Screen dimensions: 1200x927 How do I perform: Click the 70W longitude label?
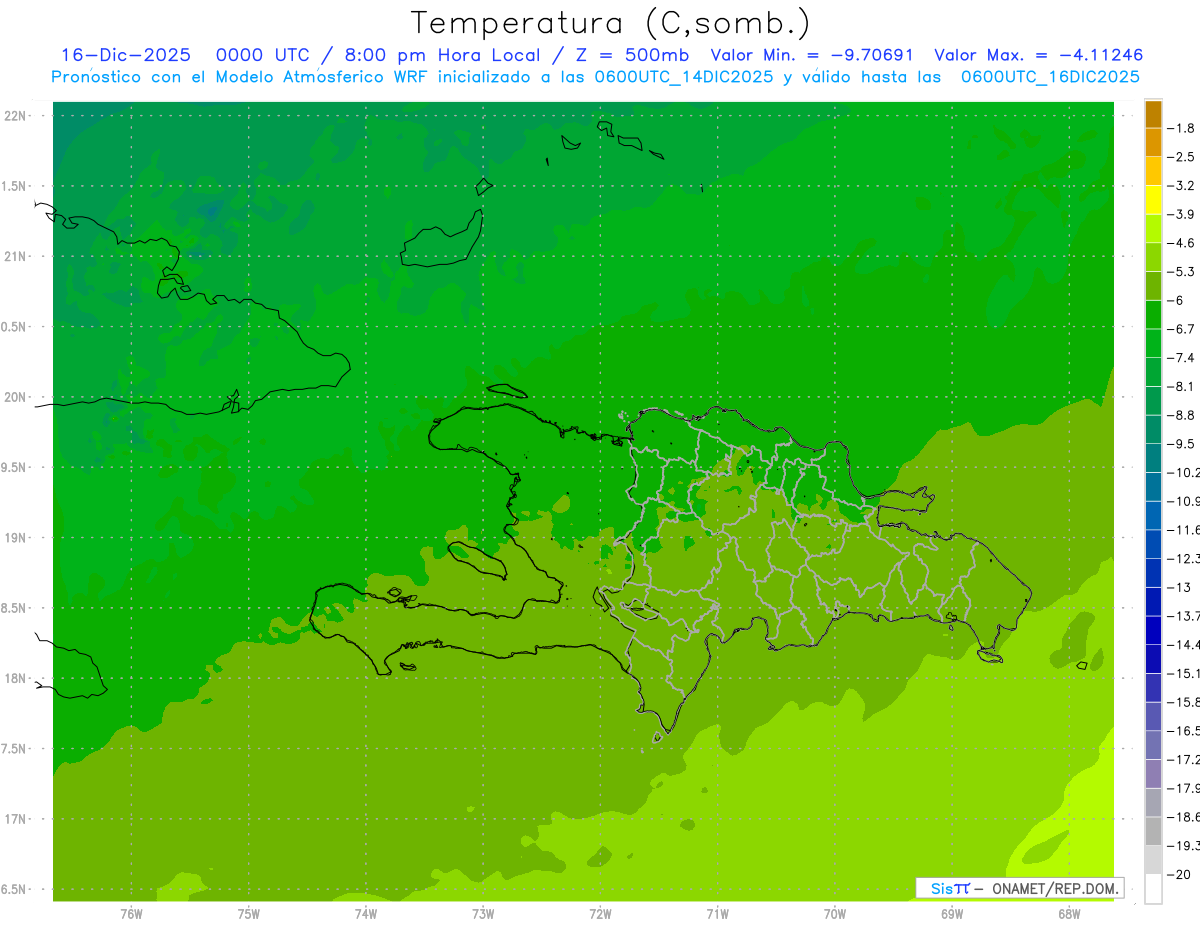(835, 913)
